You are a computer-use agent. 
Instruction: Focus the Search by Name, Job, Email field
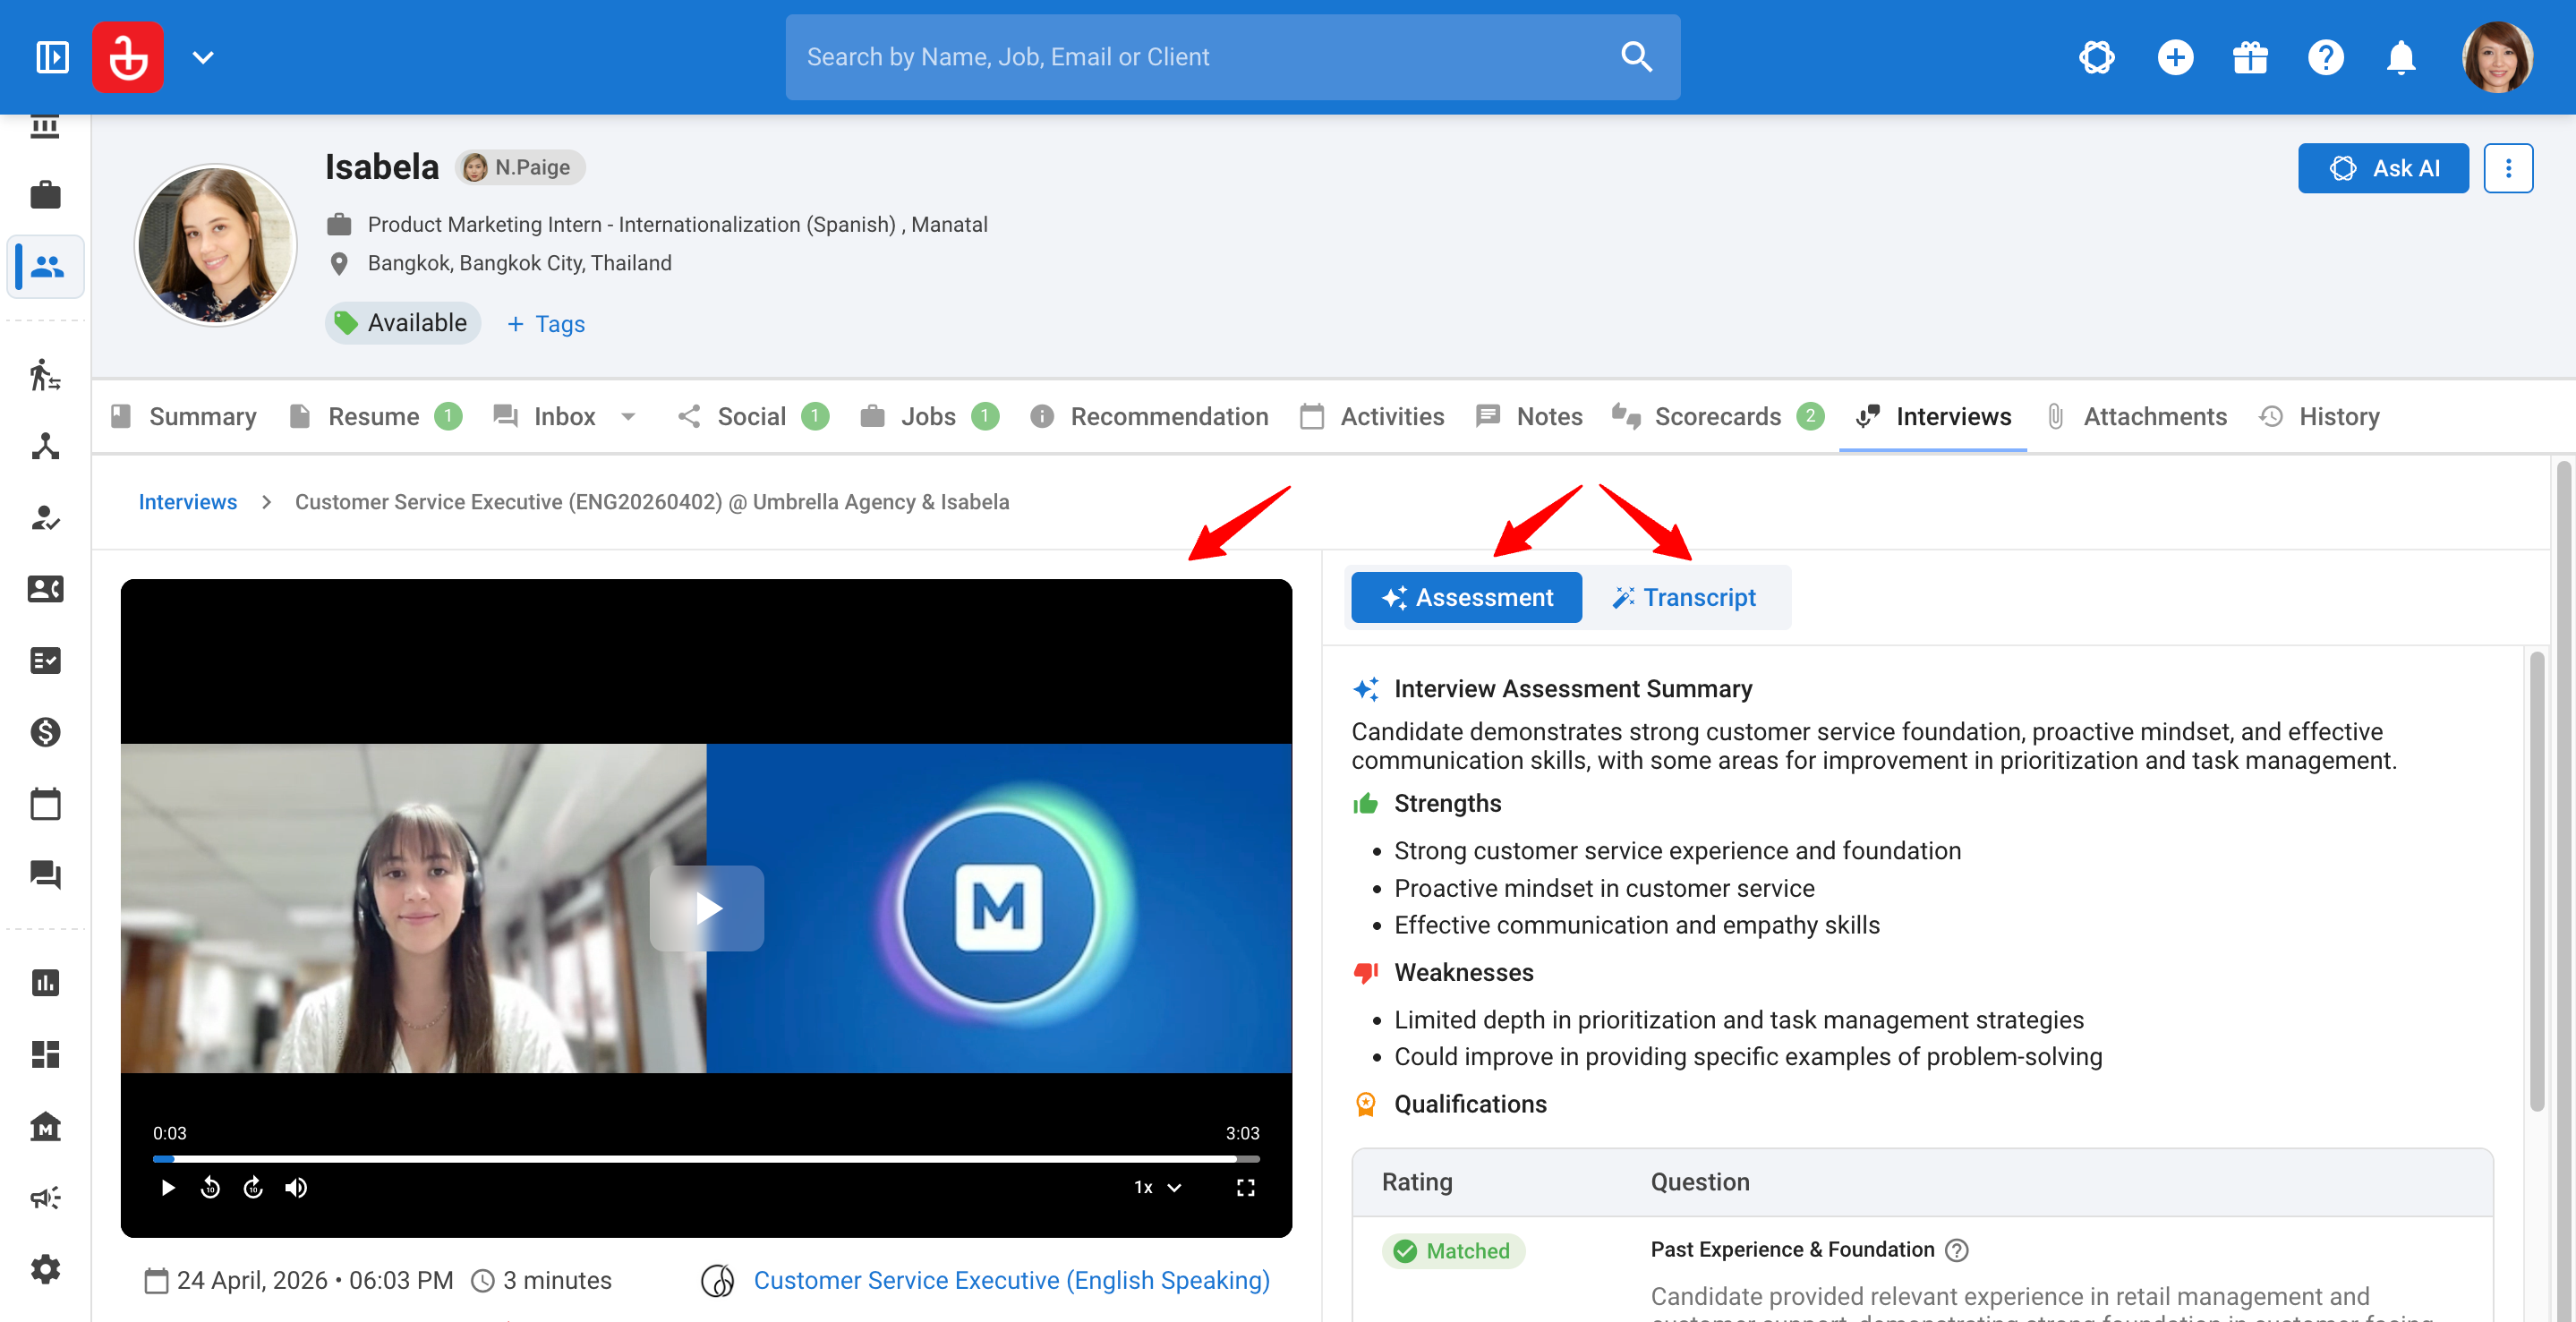click(x=1232, y=57)
